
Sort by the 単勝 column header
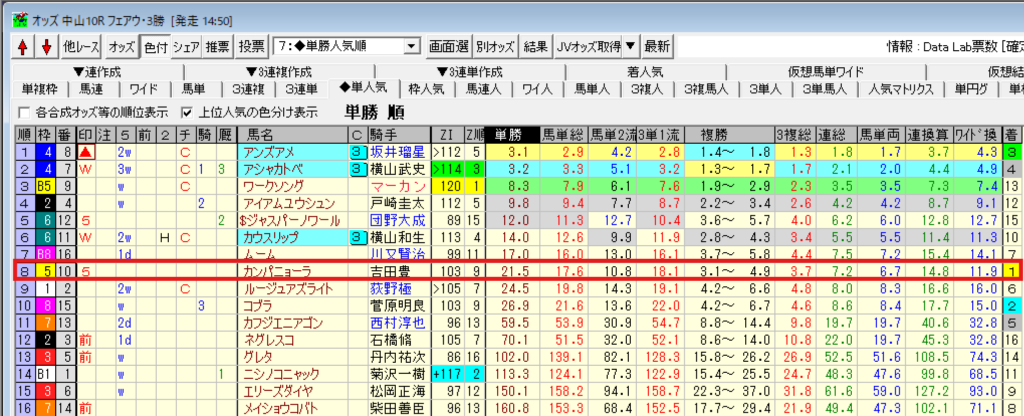[508, 134]
